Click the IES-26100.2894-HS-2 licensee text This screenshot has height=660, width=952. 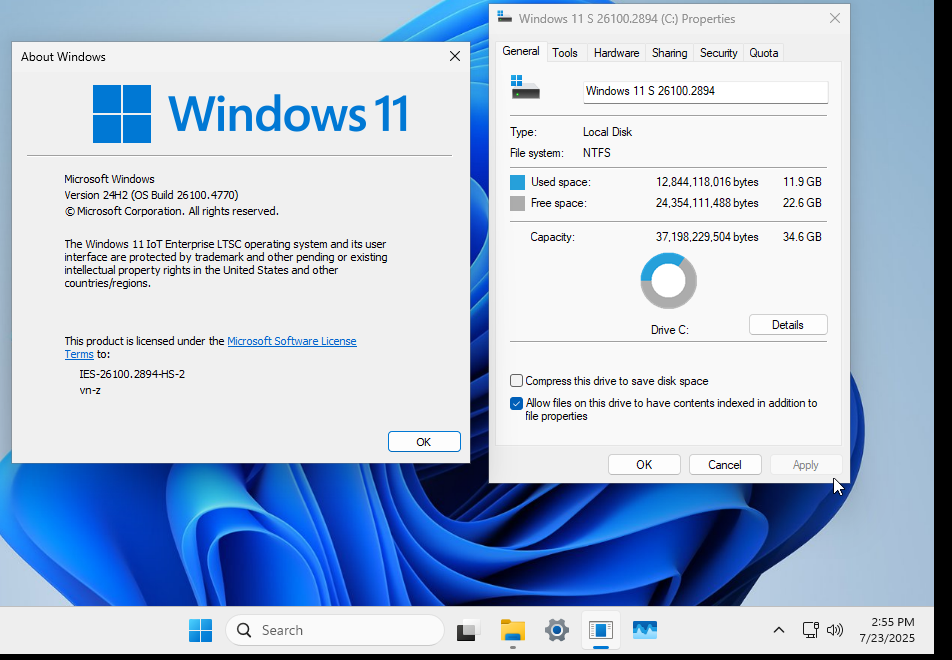pos(132,374)
